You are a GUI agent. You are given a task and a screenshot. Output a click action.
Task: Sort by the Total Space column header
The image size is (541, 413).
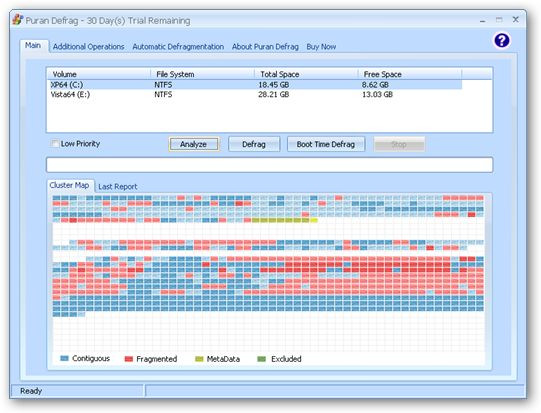[307, 74]
